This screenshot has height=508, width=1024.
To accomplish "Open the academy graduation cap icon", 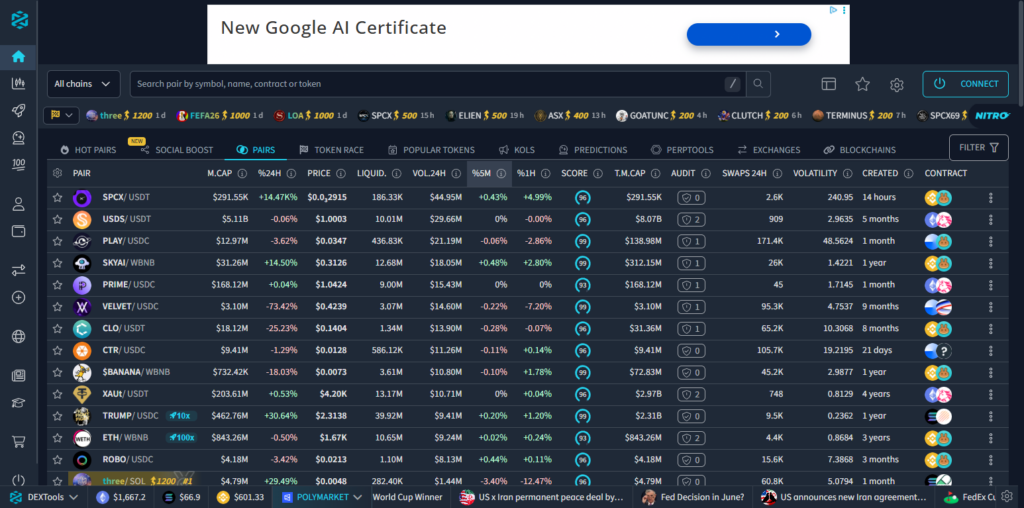I will coord(18,403).
